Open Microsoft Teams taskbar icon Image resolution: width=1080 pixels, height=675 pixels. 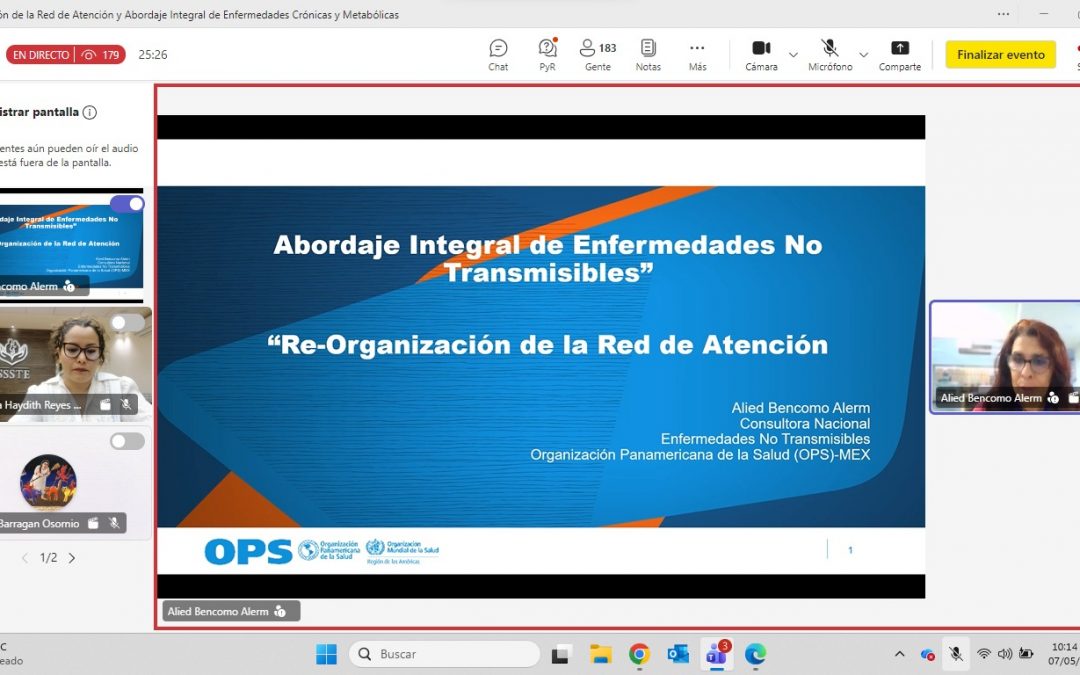716,654
